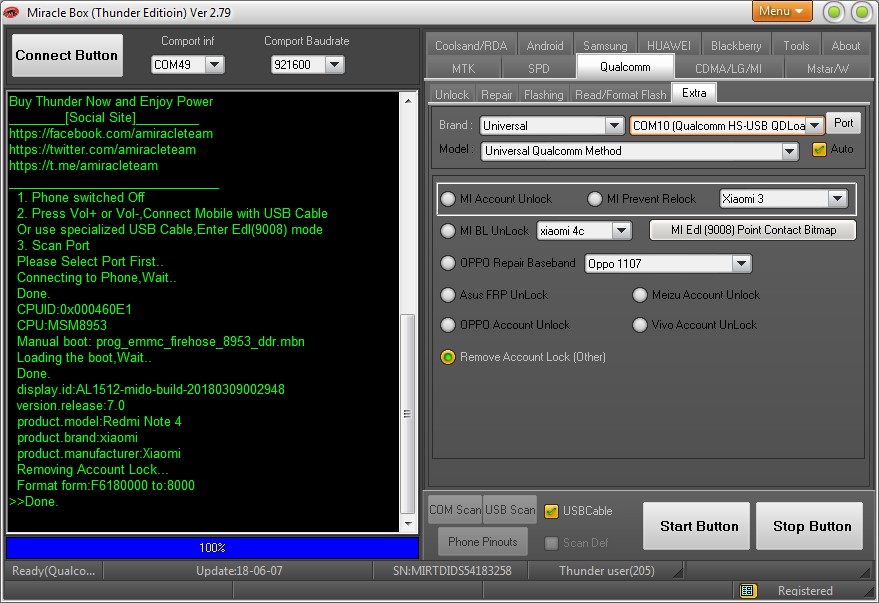Select Asus FRP UnLock radio option

pyautogui.click(x=448, y=295)
